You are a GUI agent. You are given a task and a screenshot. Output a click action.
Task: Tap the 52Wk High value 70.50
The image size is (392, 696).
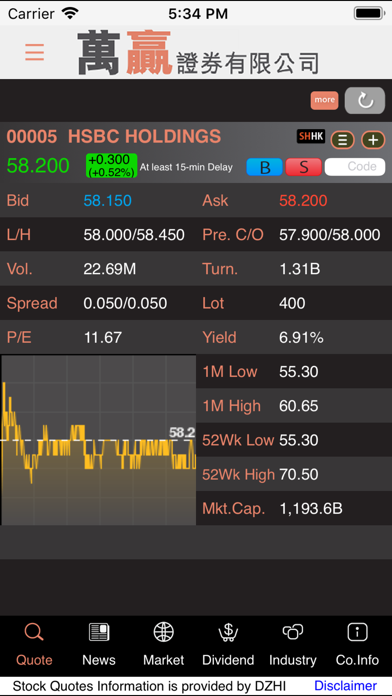[299, 475]
